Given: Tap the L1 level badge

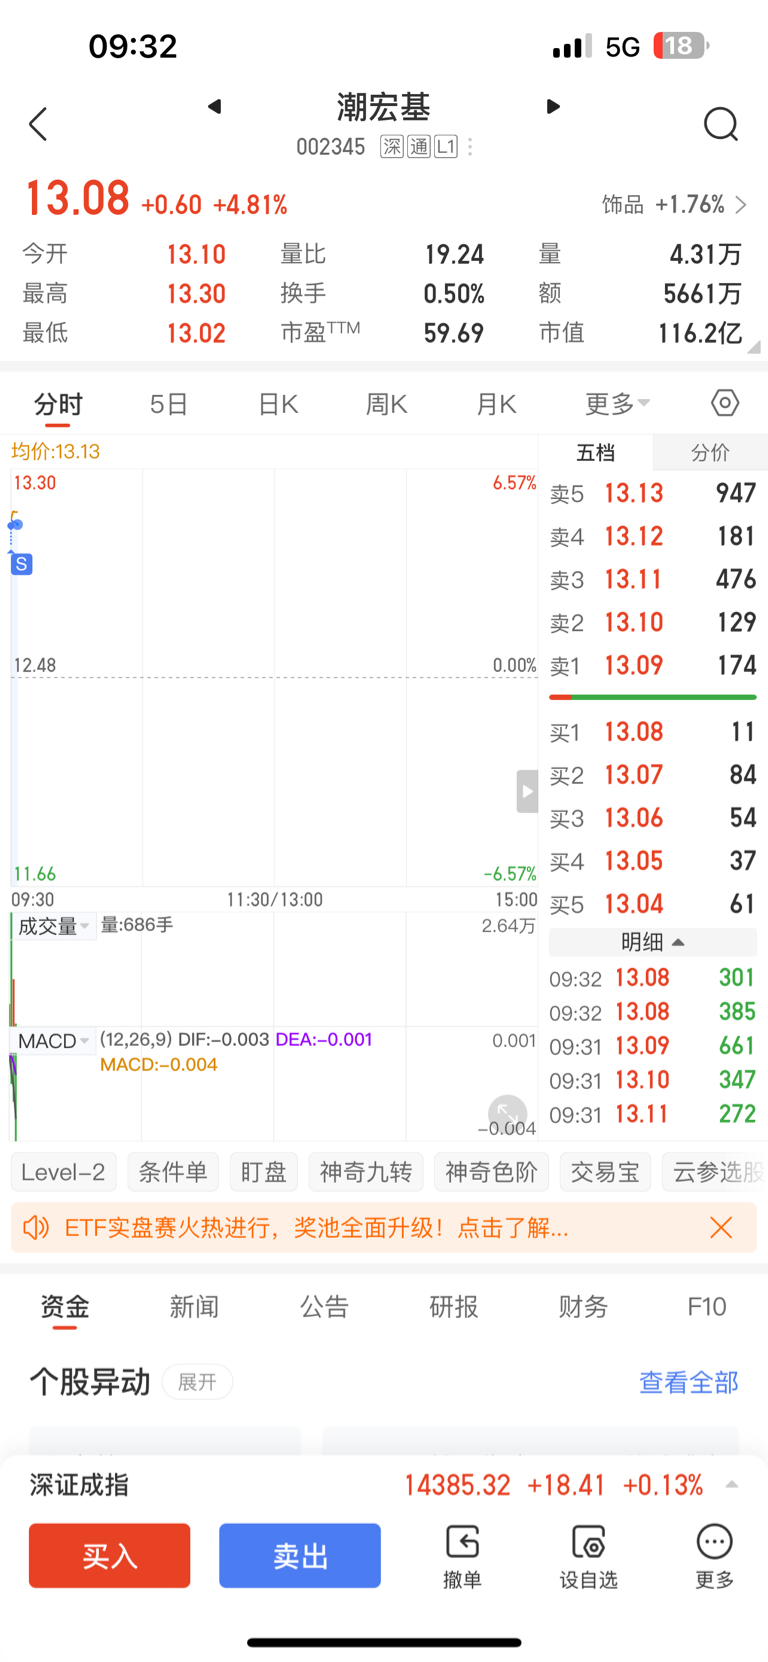Looking at the screenshot, I should click(x=446, y=147).
